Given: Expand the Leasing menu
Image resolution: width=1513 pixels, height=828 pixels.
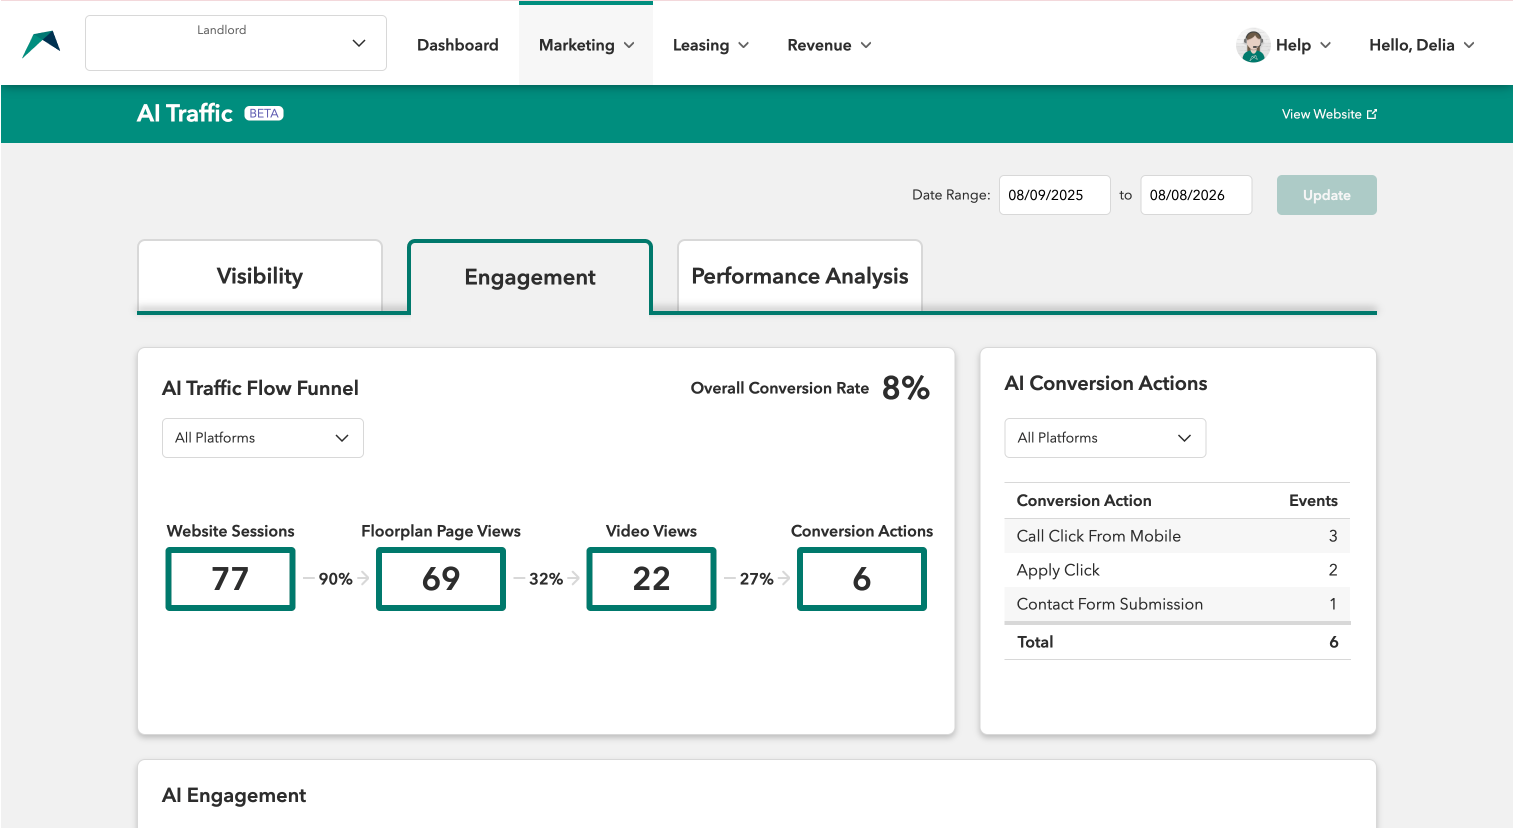Looking at the screenshot, I should coord(710,45).
